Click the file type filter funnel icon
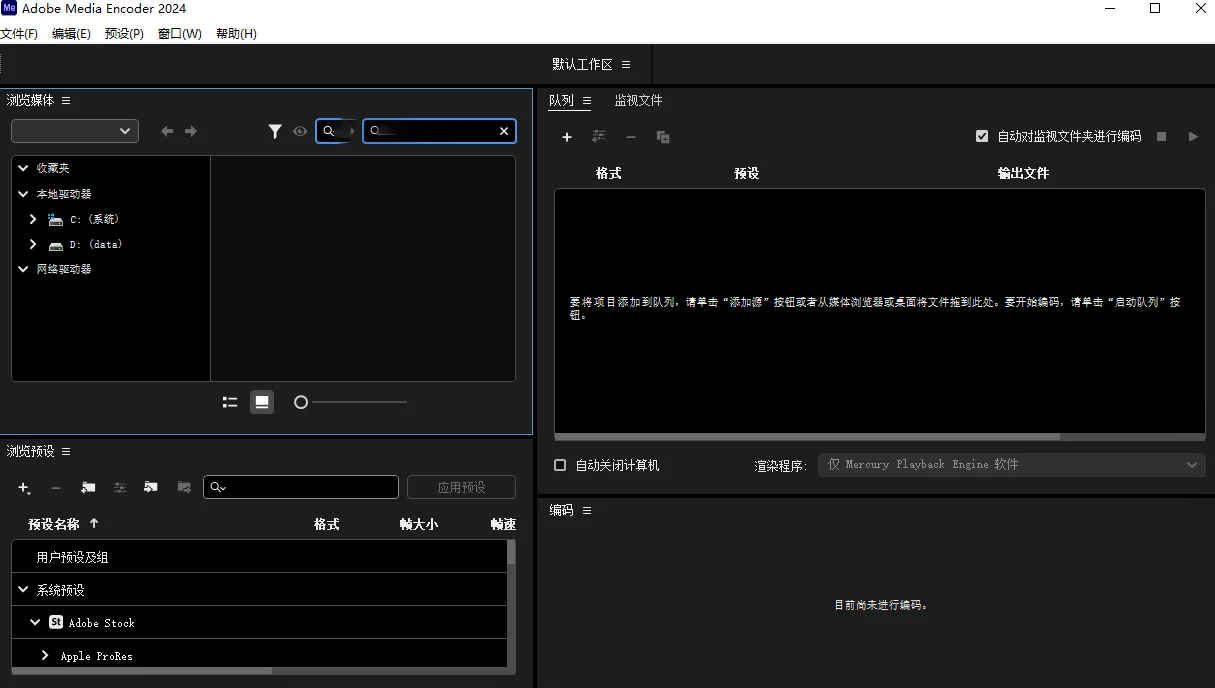1215x688 pixels. [275, 131]
